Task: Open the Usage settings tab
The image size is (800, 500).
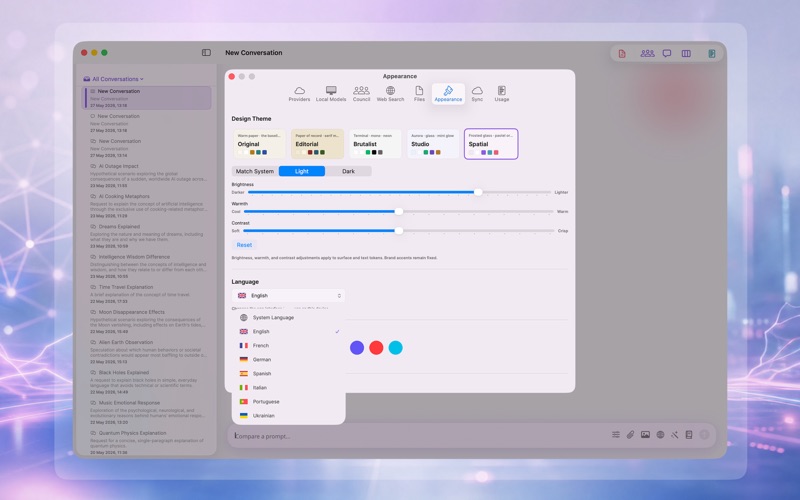Action: (502, 94)
